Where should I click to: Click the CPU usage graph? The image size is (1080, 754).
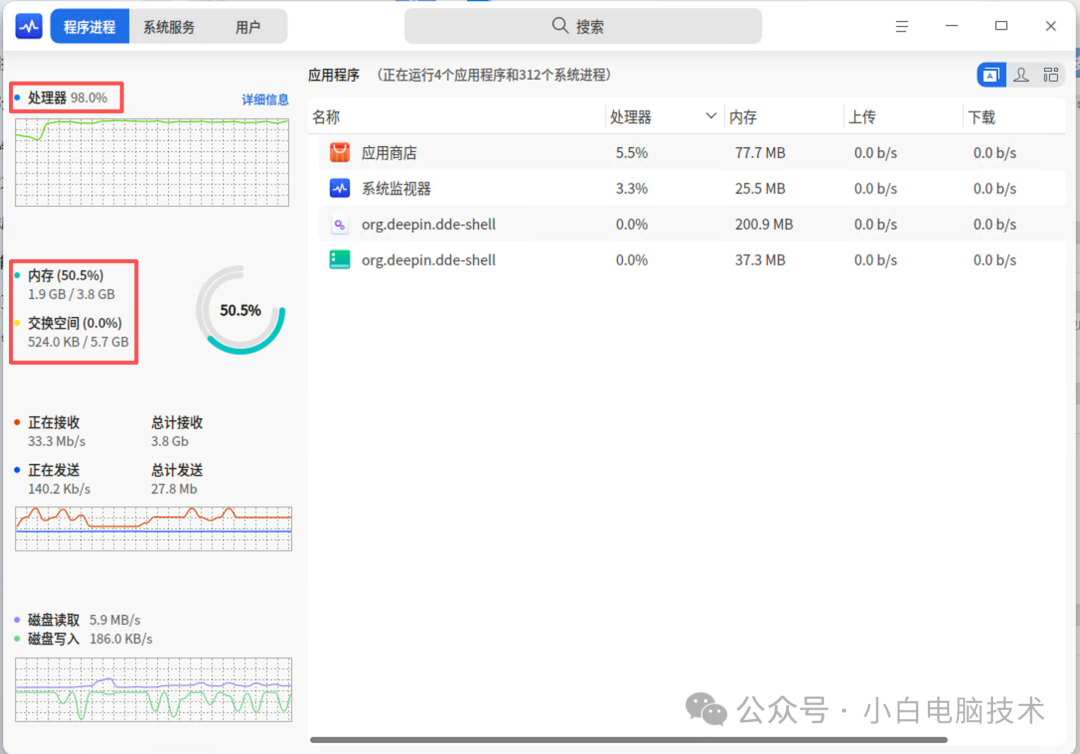coord(152,162)
